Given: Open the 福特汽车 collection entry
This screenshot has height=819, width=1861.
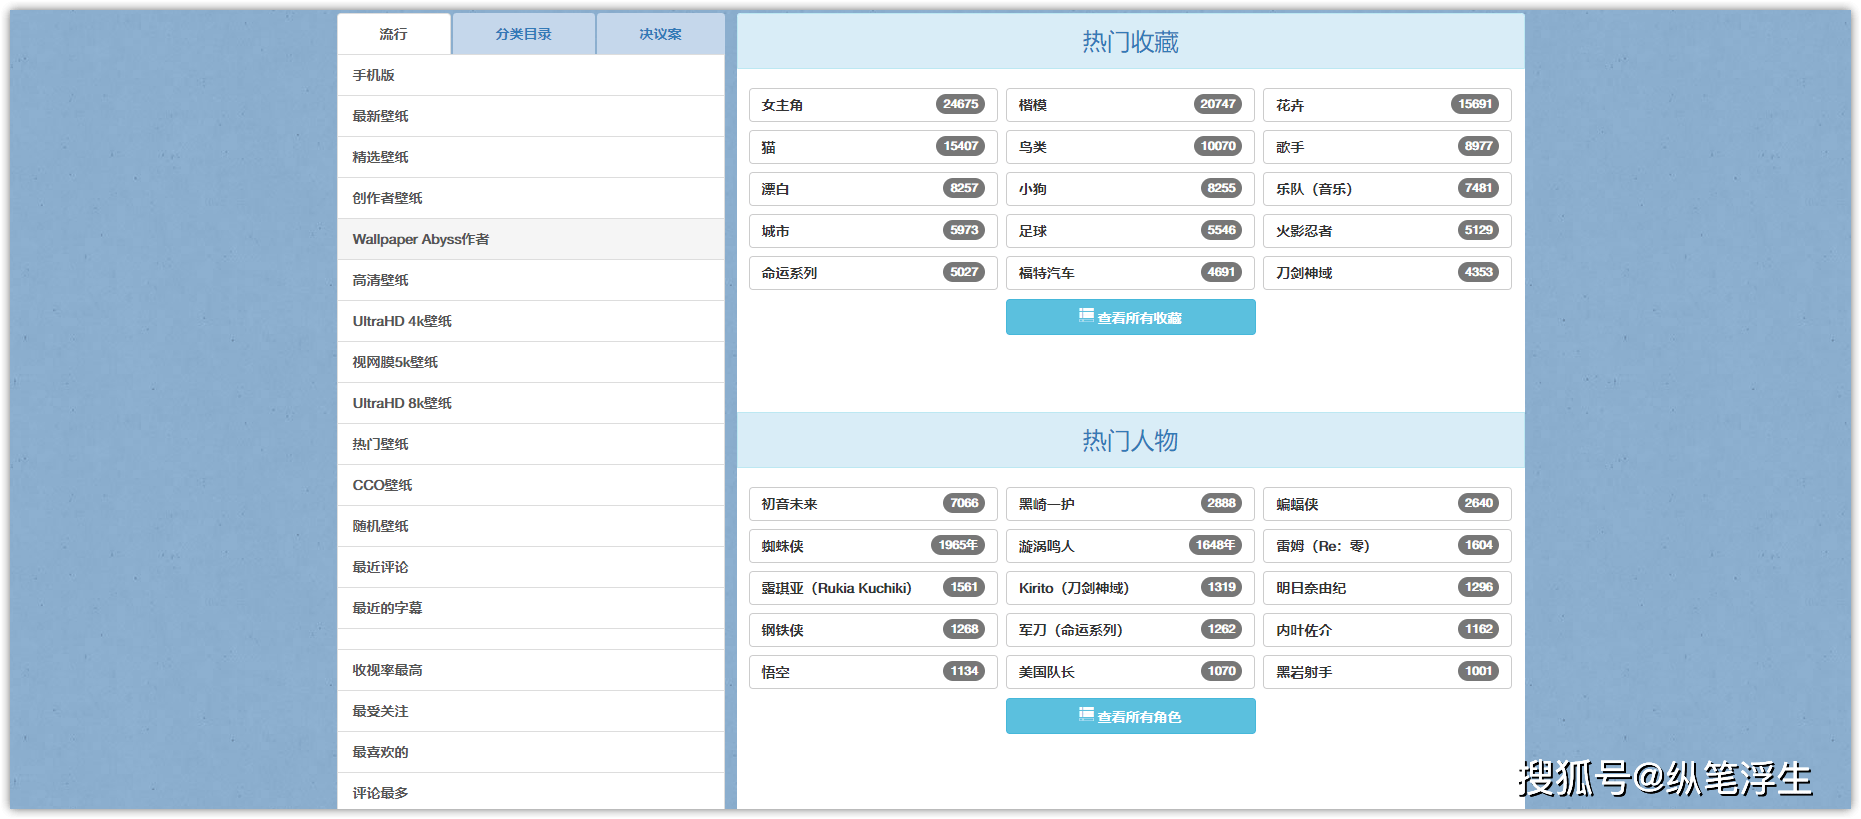Looking at the screenshot, I should coord(1129,273).
